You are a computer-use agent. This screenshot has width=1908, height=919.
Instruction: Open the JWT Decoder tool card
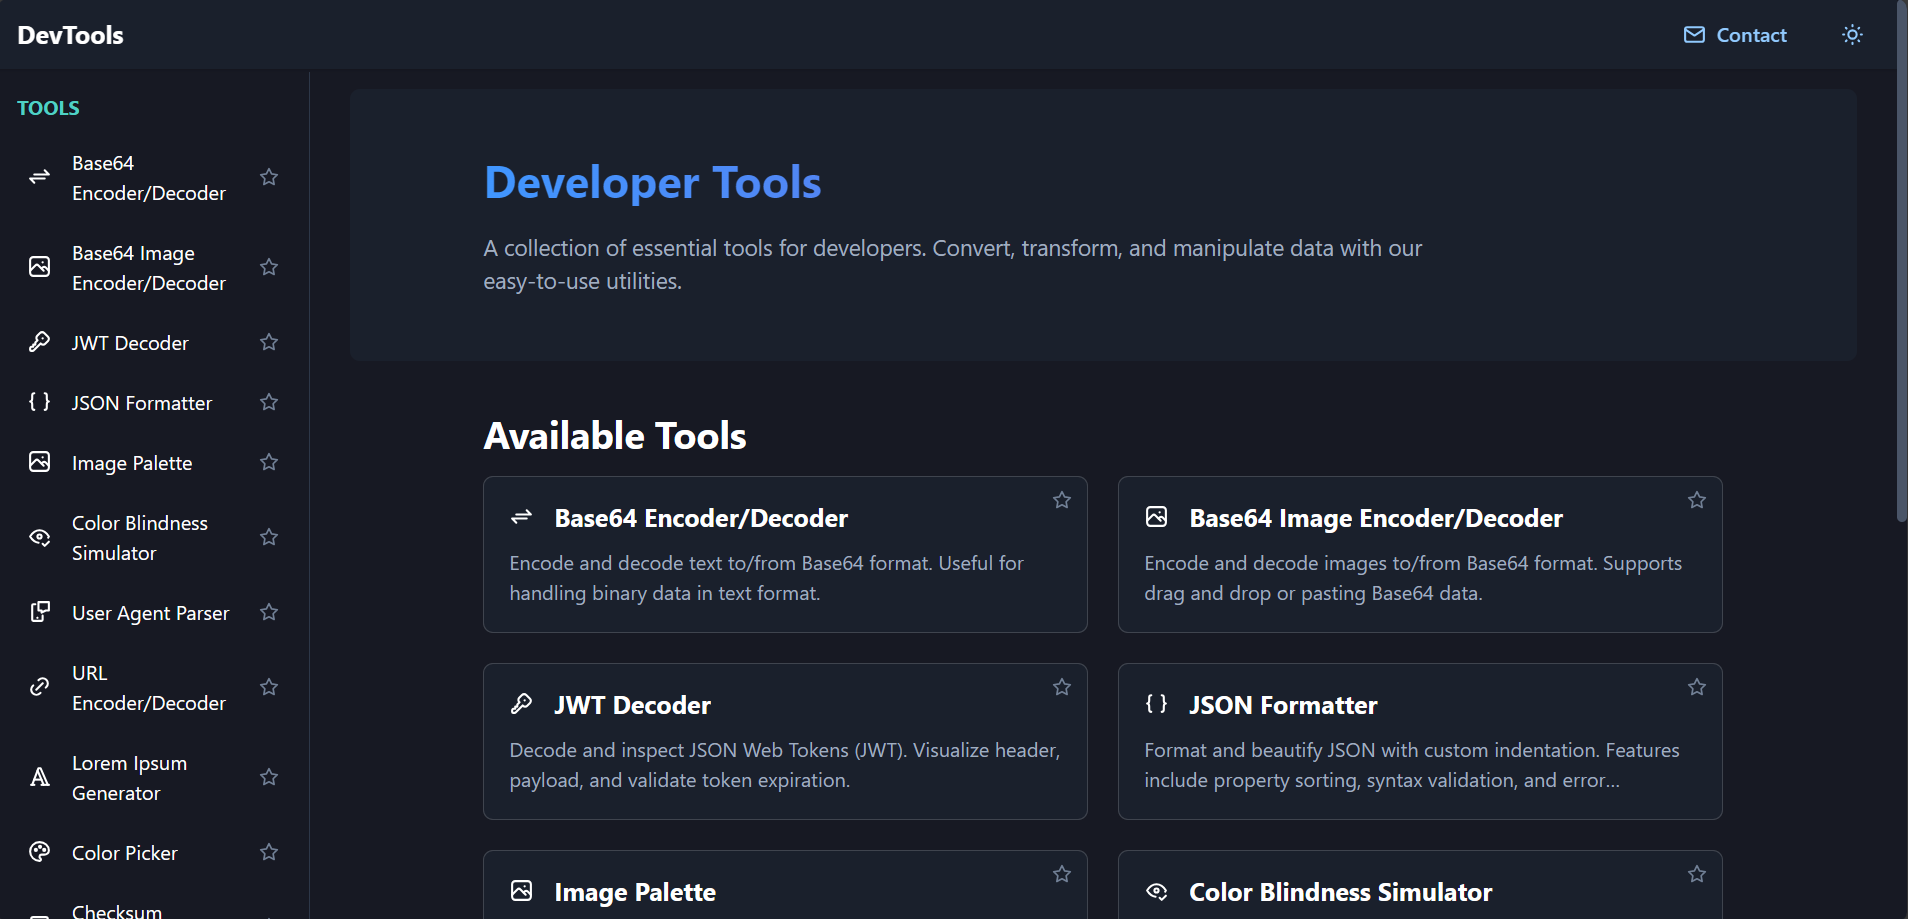(785, 741)
